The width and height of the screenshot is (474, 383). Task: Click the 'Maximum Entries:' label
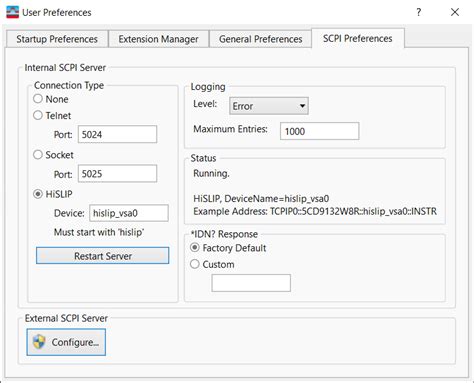[x=230, y=129]
